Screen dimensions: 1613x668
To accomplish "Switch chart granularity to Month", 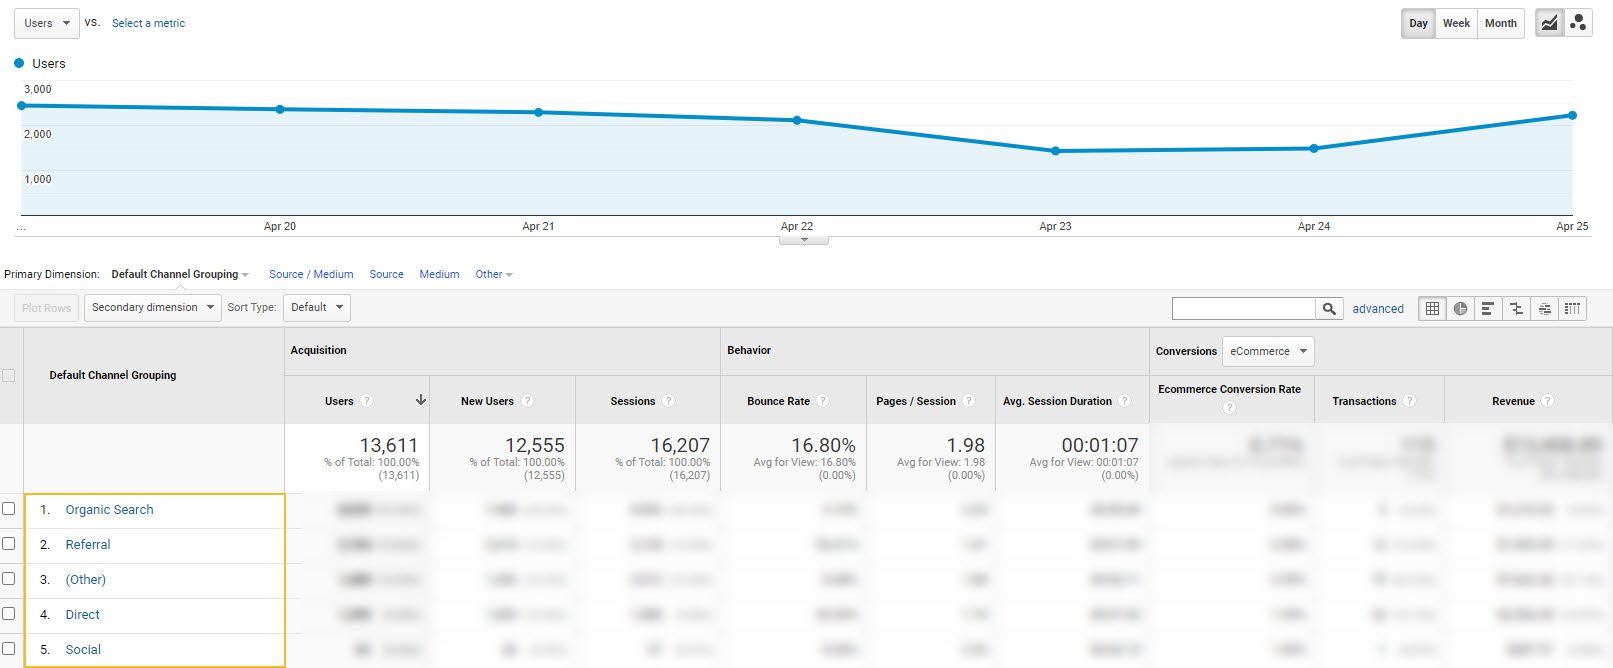I will coord(1500,23).
